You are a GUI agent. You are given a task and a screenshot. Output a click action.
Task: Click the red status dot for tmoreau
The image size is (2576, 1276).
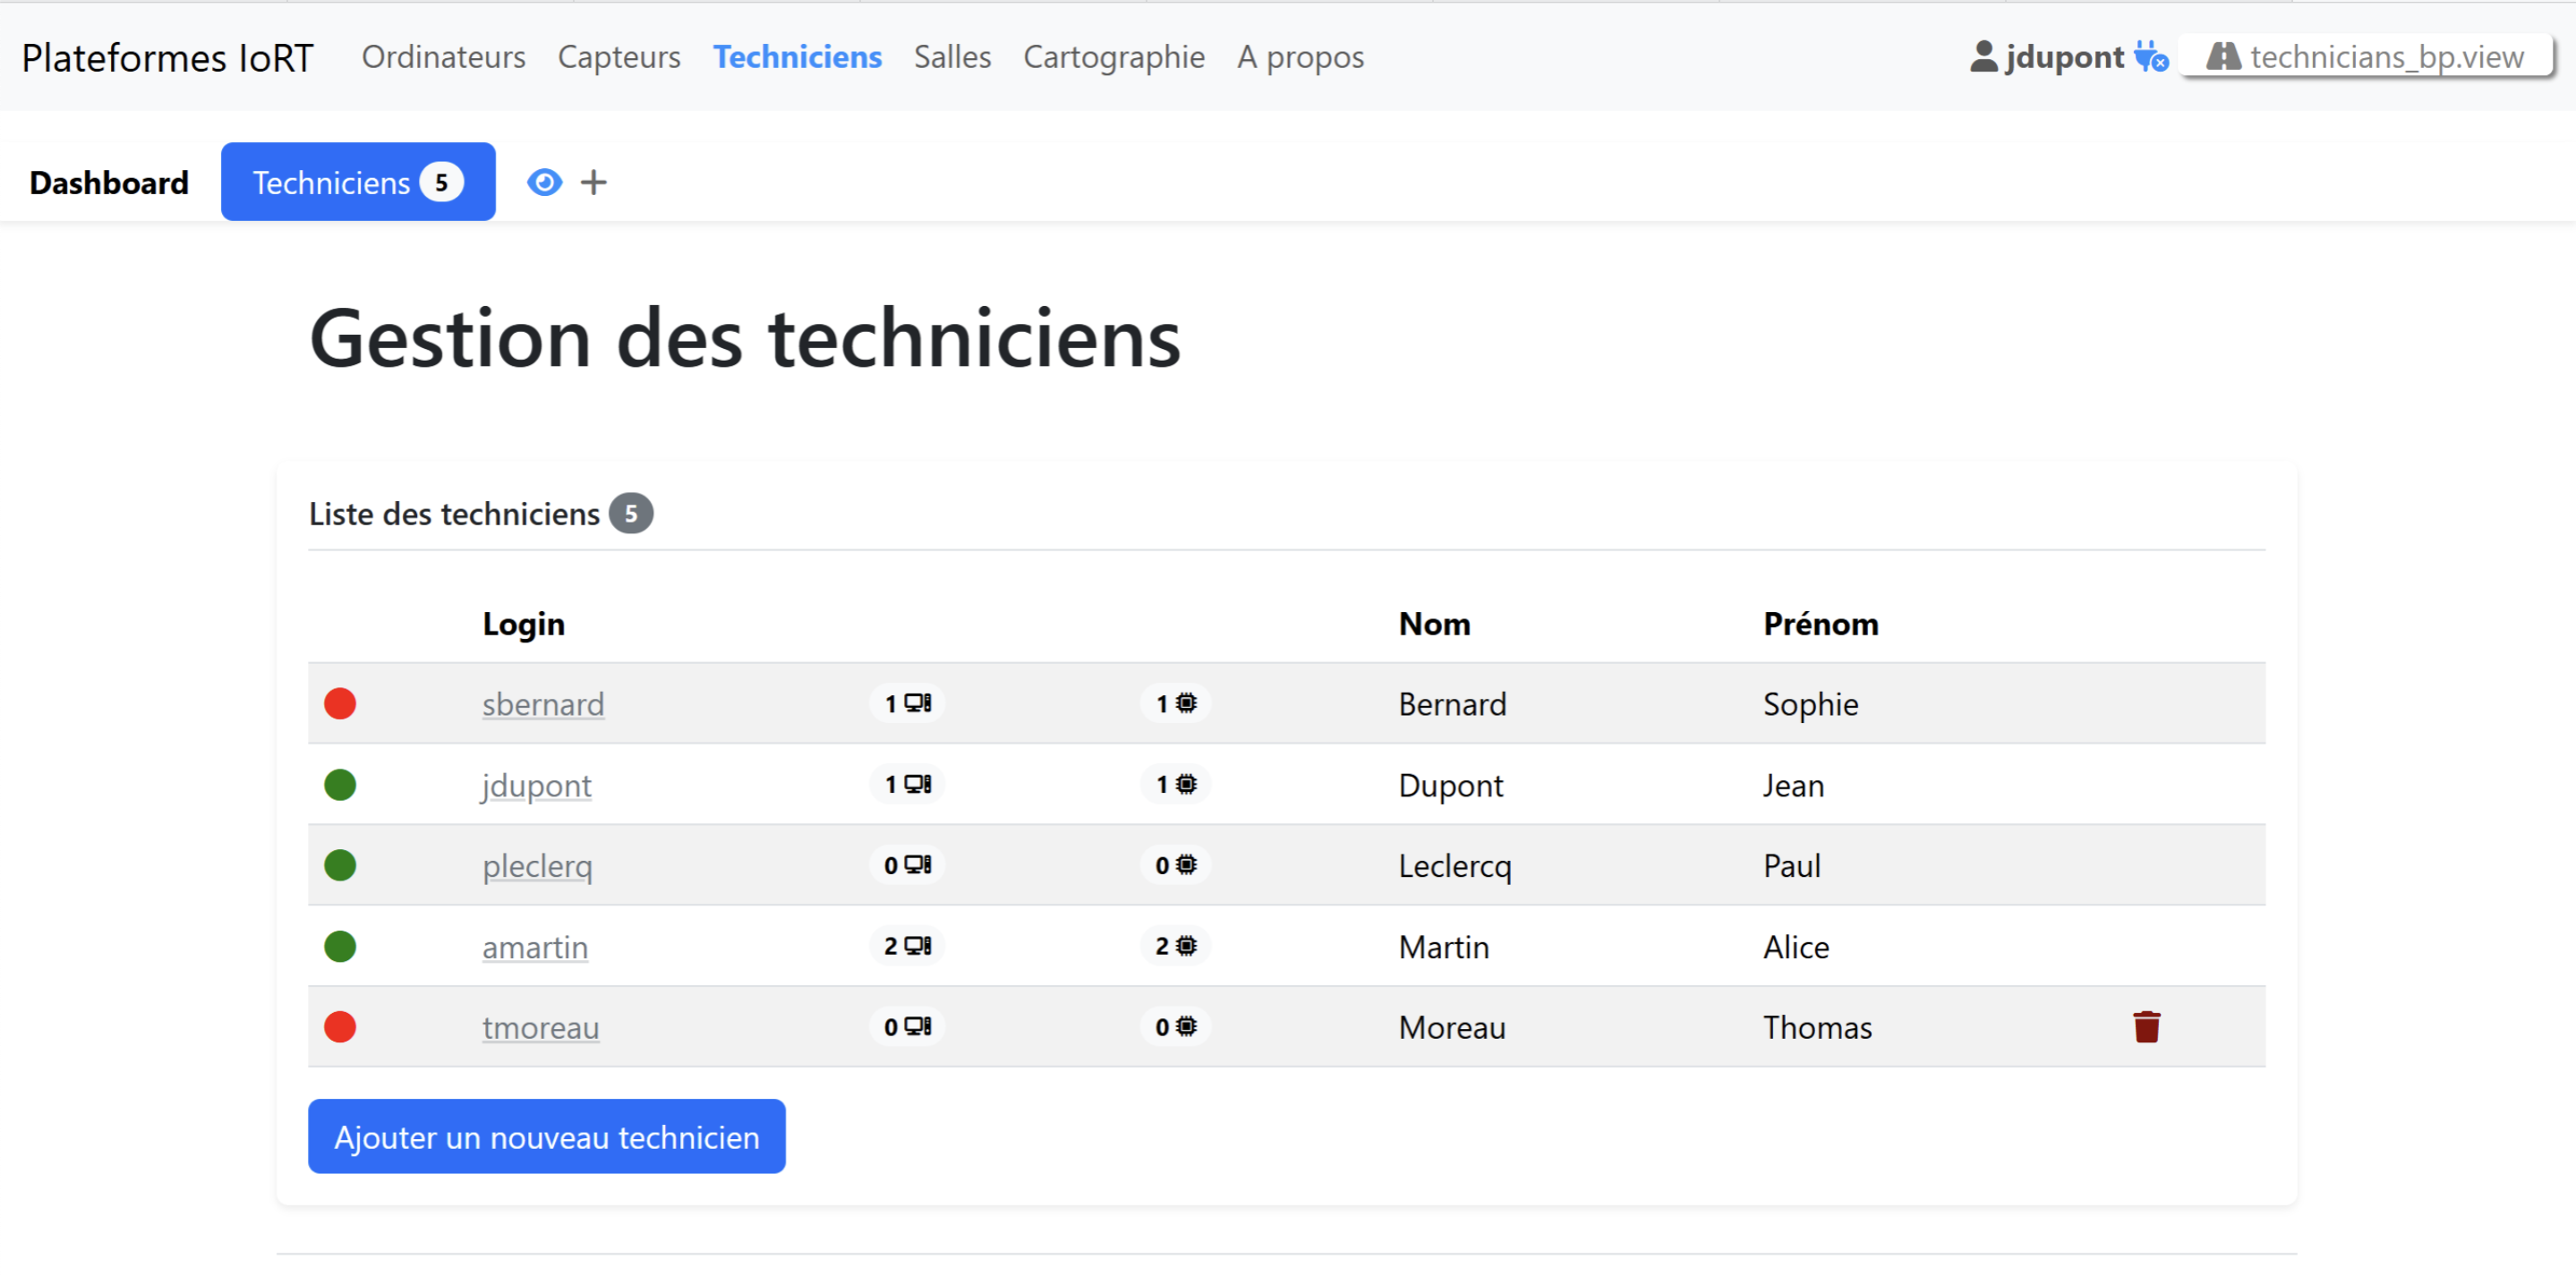(340, 1026)
